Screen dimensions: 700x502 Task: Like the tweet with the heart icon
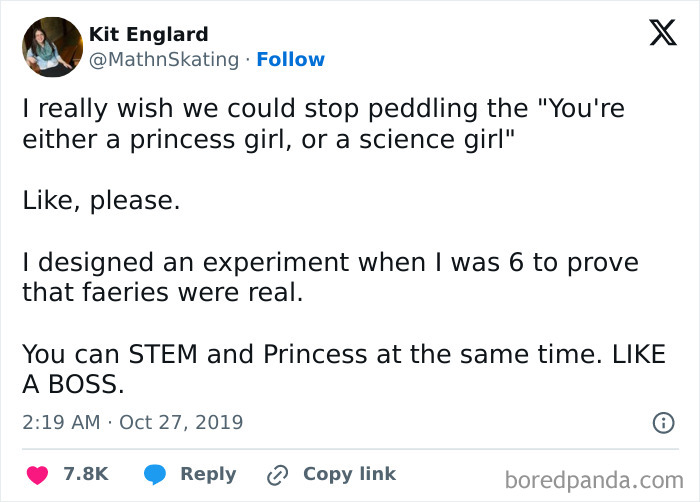pyautogui.click(x=36, y=475)
